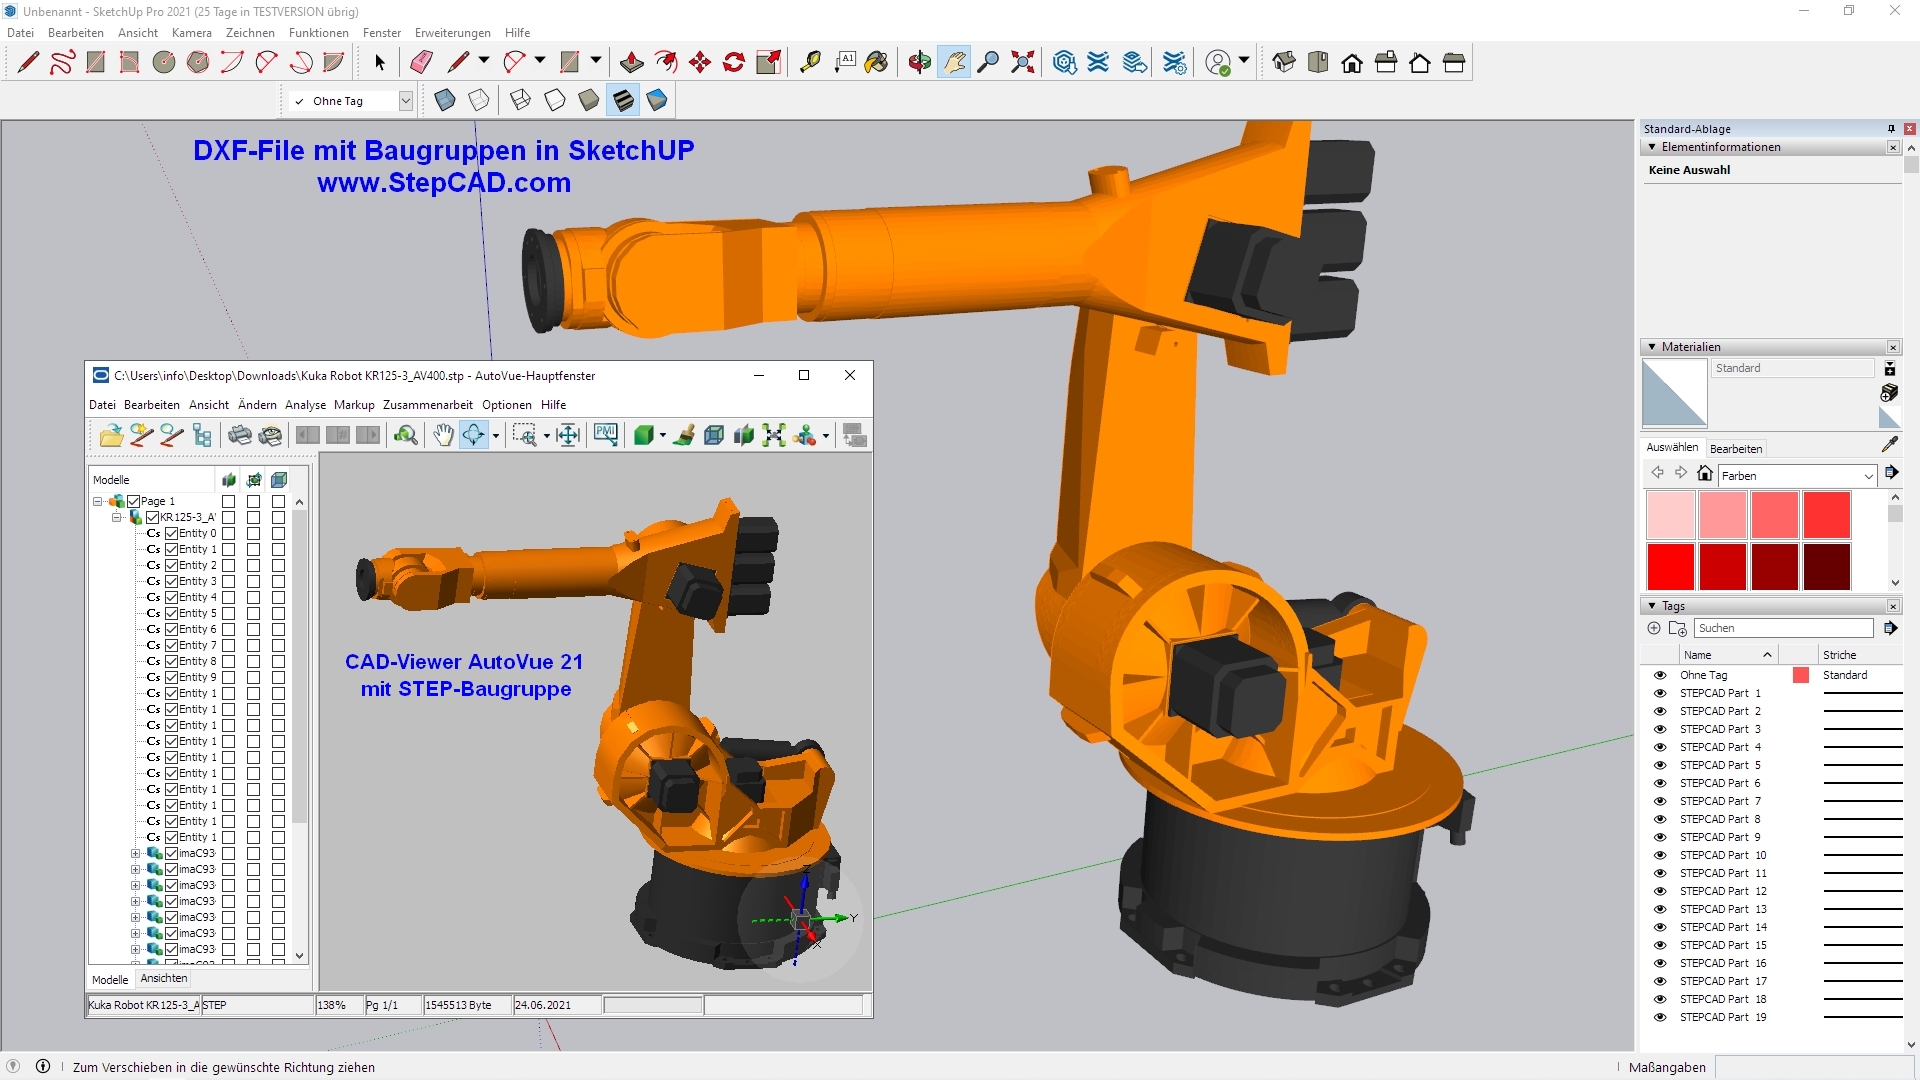Select the pink Eraser tool
Image resolution: width=1920 pixels, height=1080 pixels.
pos(421,63)
